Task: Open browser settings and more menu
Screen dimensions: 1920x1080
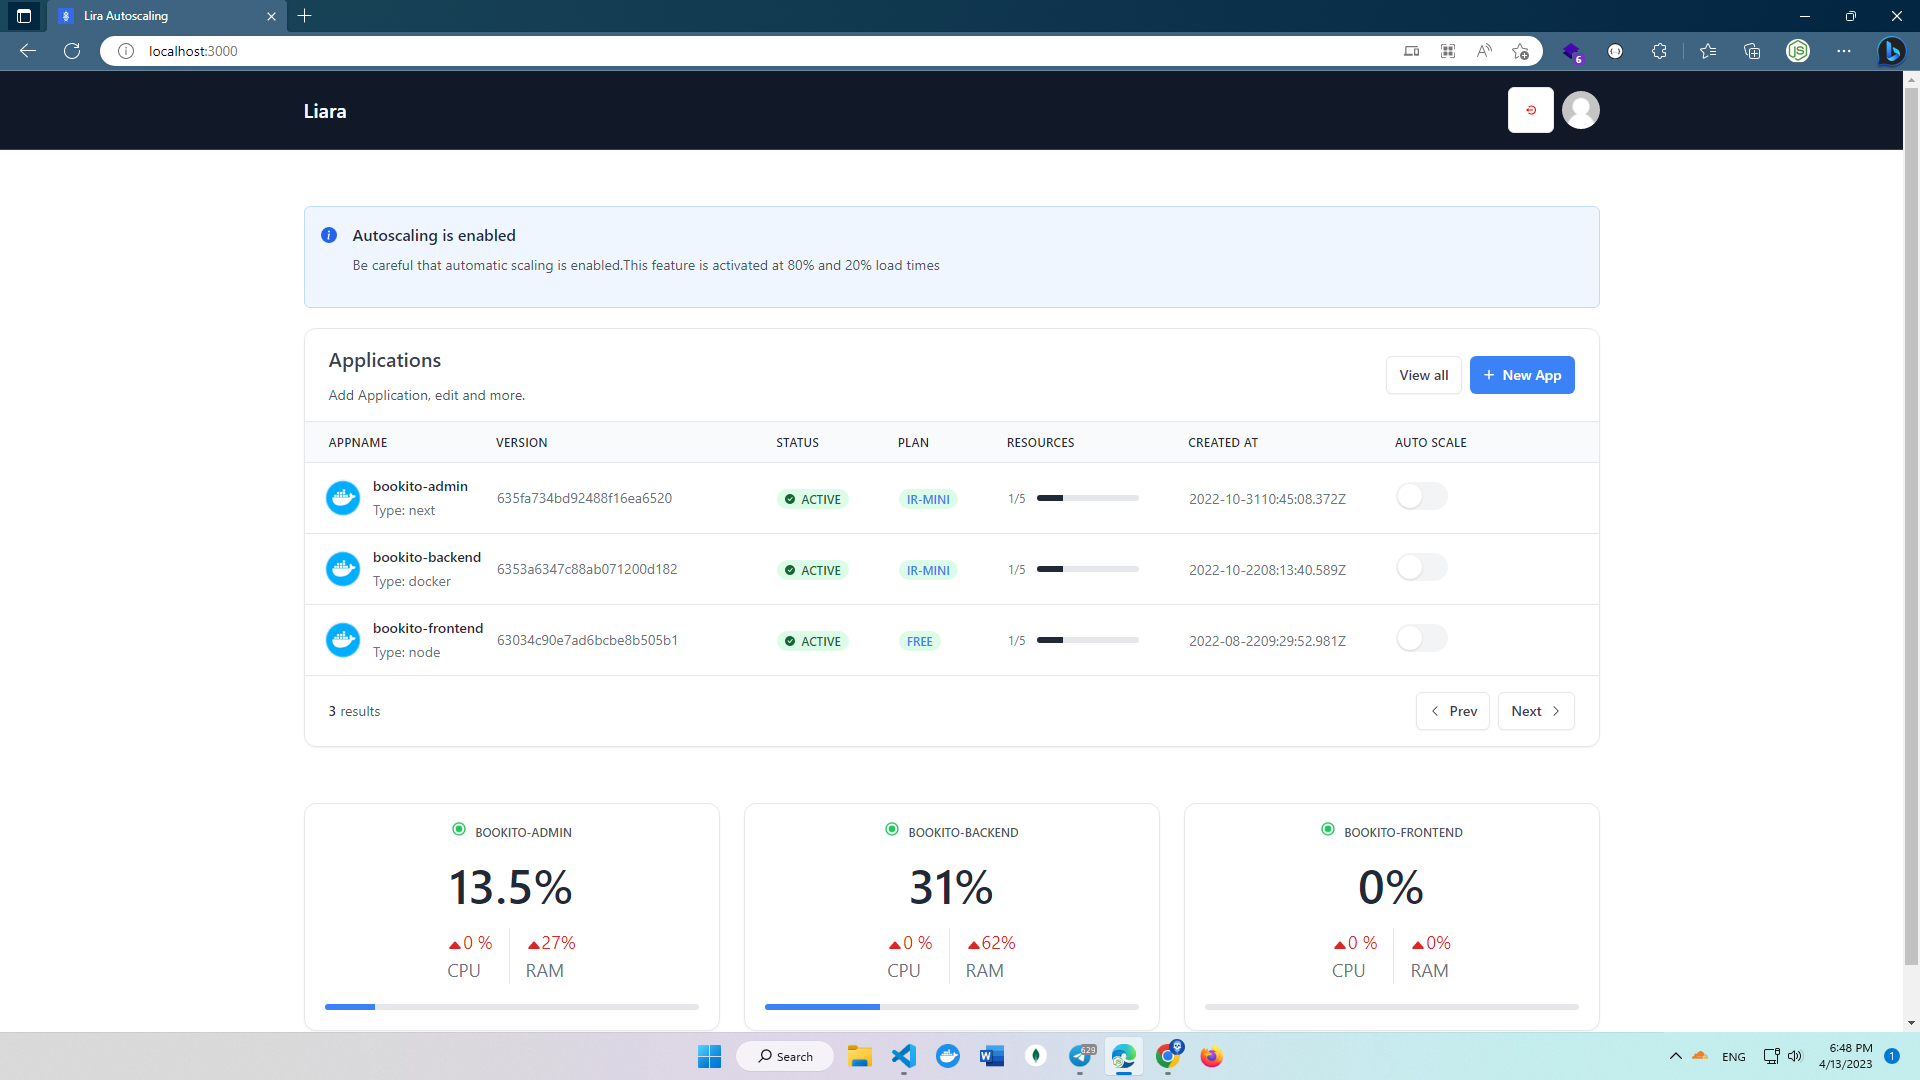Action: [x=1843, y=51]
